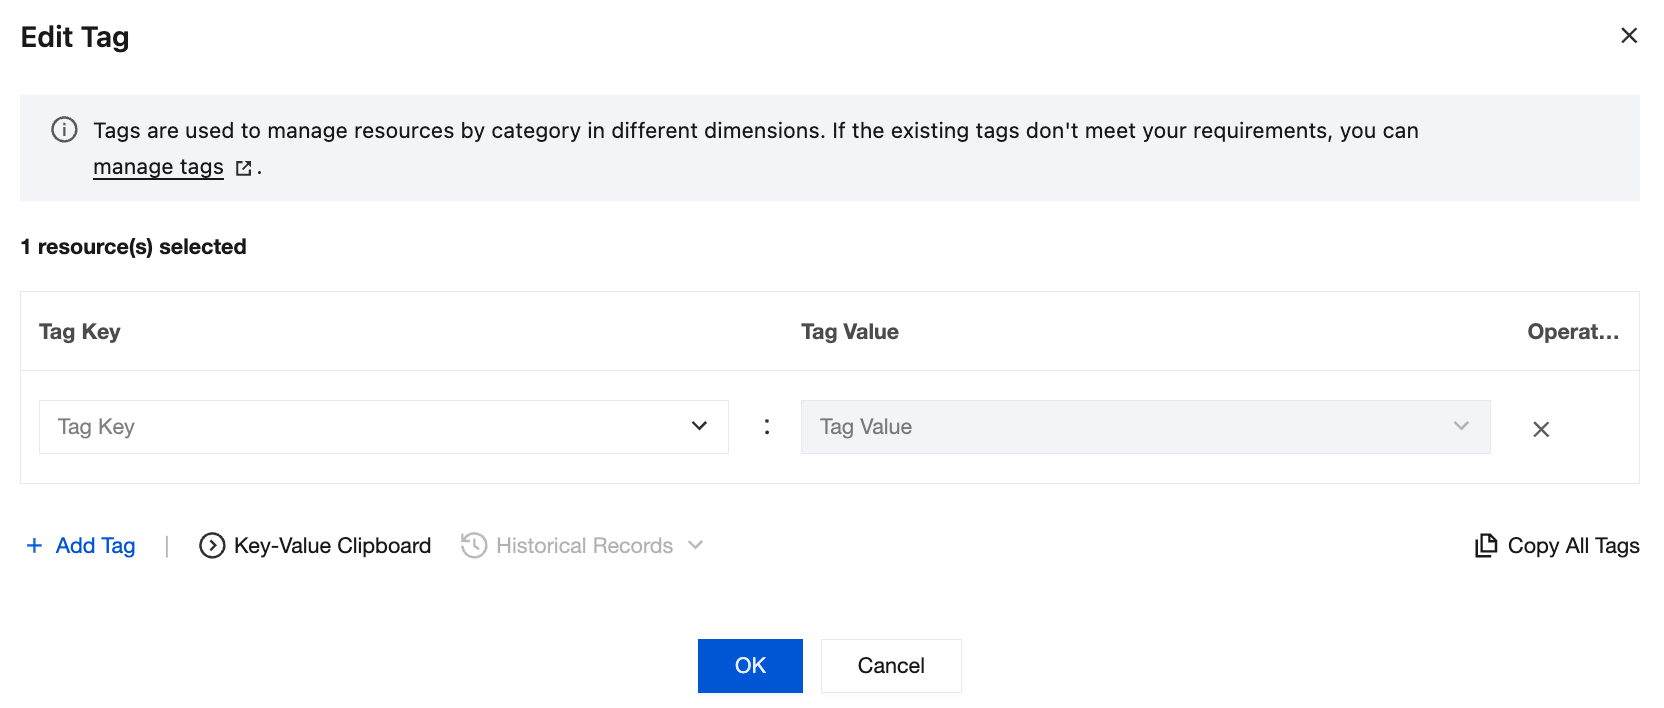Click the plus icon for Add Tag

[34, 545]
